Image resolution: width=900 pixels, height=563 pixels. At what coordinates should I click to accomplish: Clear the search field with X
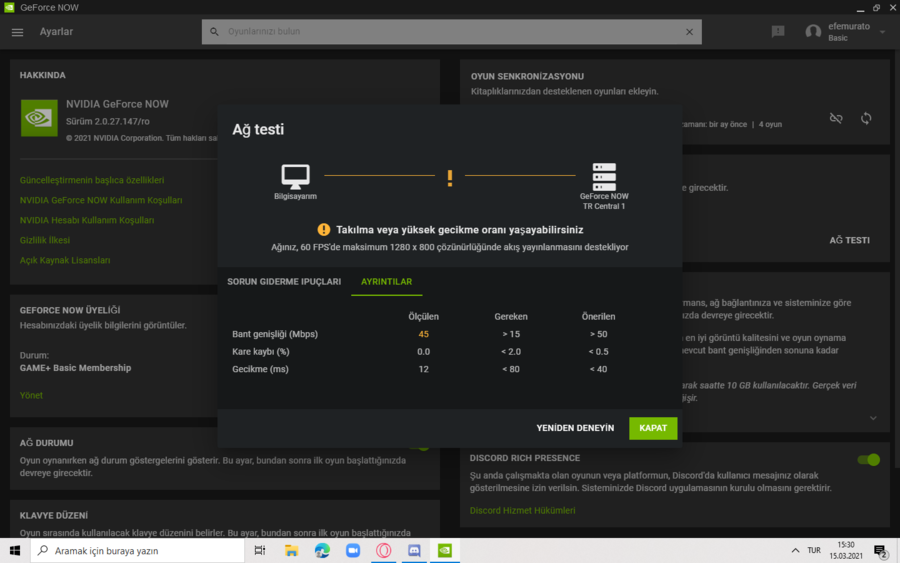click(x=689, y=32)
